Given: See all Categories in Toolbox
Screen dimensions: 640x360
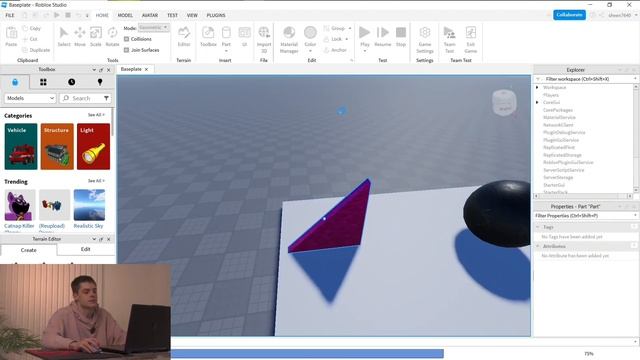Looking at the screenshot, I should [96, 115].
